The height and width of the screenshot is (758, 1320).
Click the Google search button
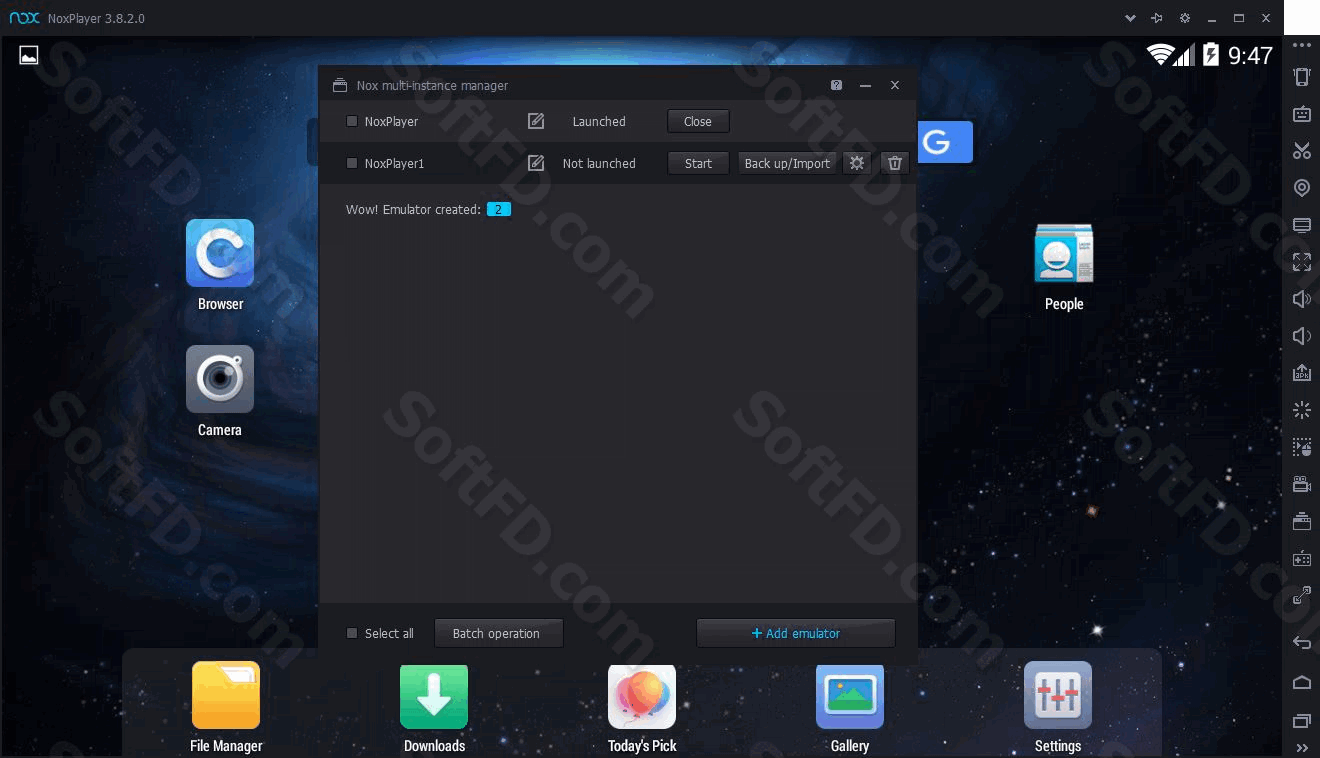(x=945, y=142)
